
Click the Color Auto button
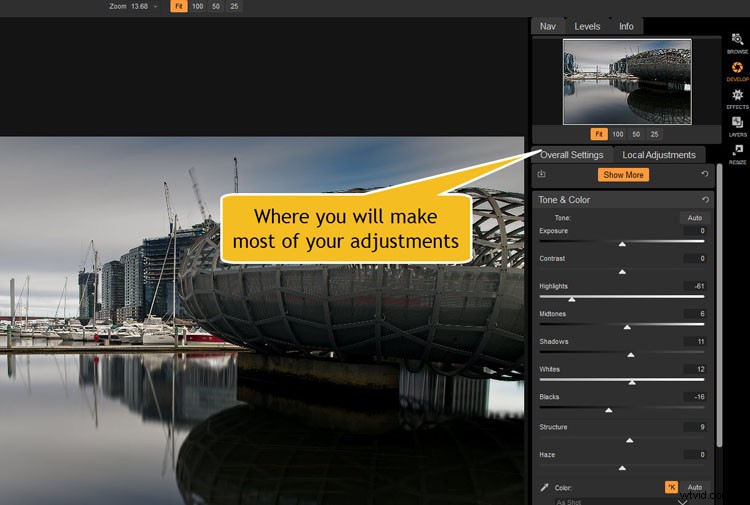pyautogui.click(x=695, y=487)
